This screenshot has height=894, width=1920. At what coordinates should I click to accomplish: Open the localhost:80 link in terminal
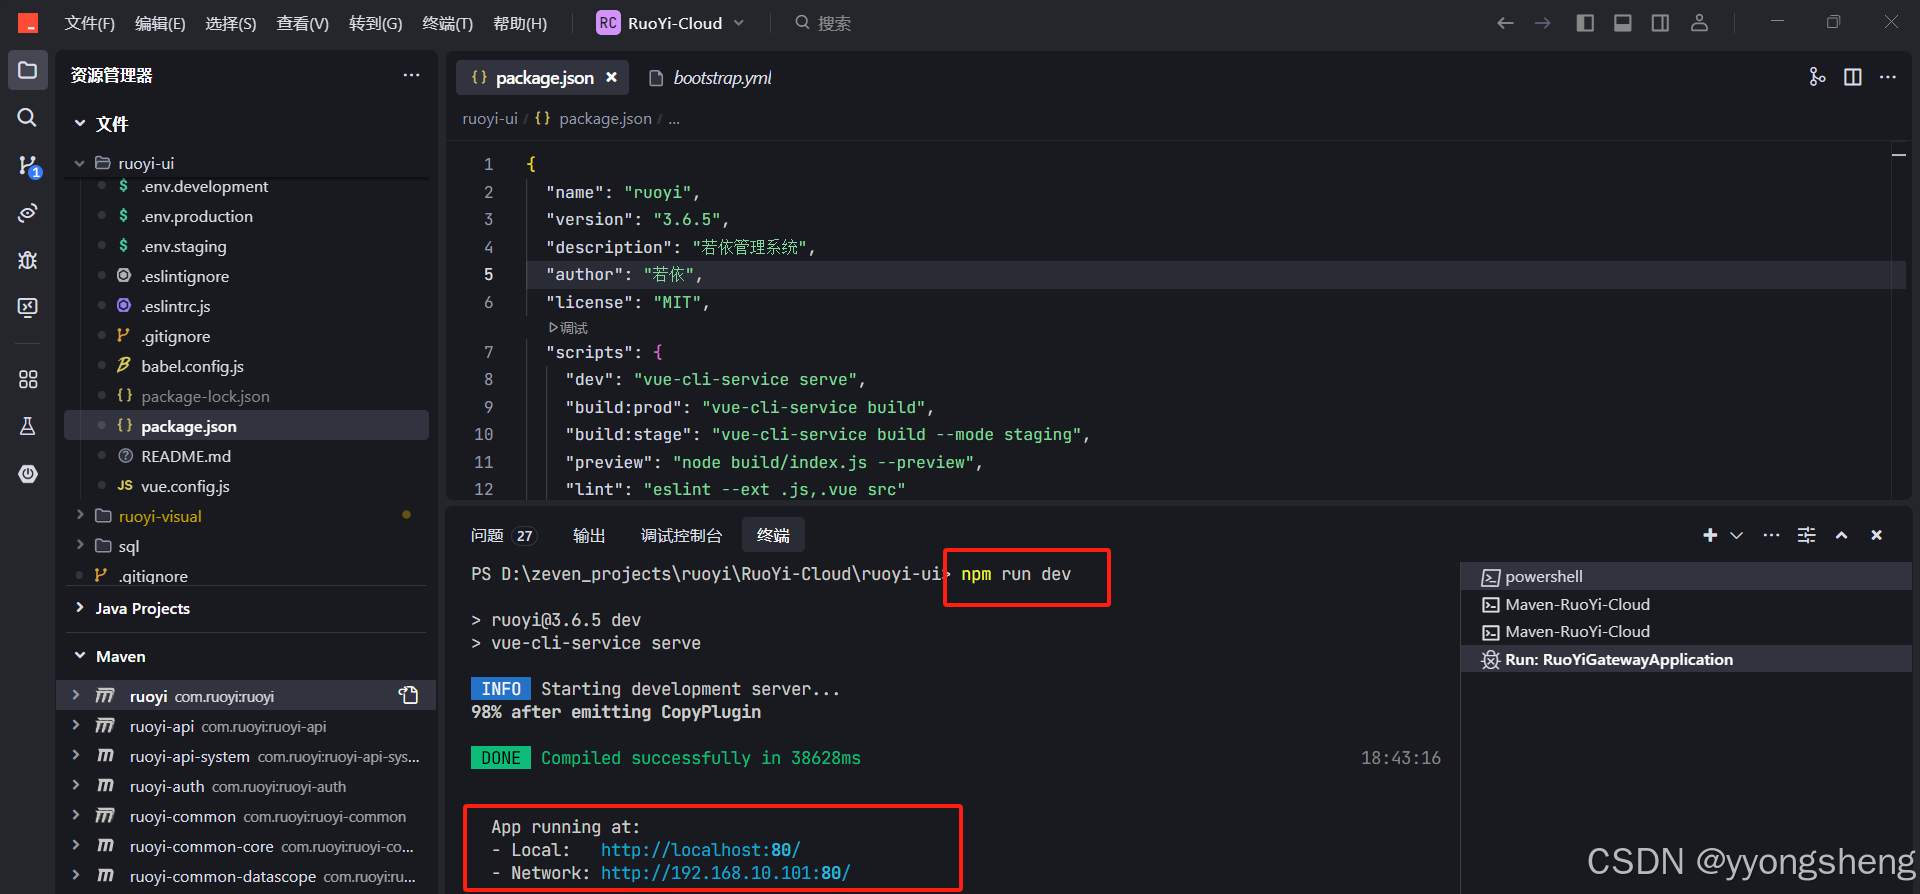pyautogui.click(x=700, y=850)
